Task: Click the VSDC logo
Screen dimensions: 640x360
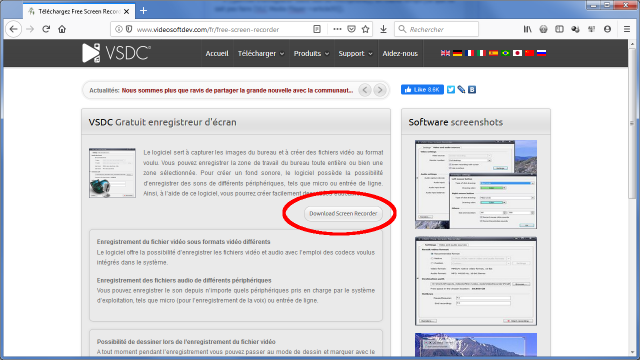Action: click(x=116, y=53)
